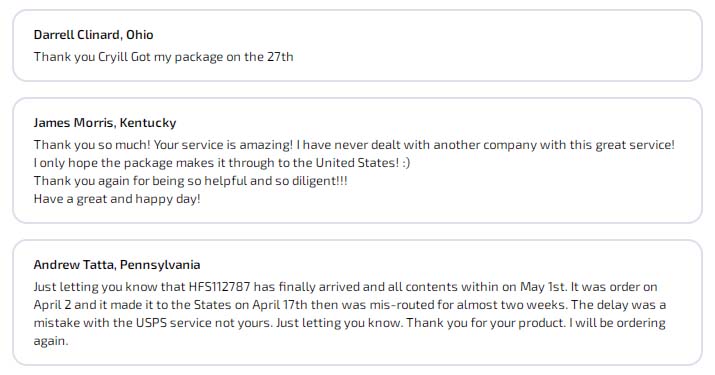Select the first testimonial card by Darrell
Image resolution: width=715 pixels, height=375 pixels.
[358, 46]
